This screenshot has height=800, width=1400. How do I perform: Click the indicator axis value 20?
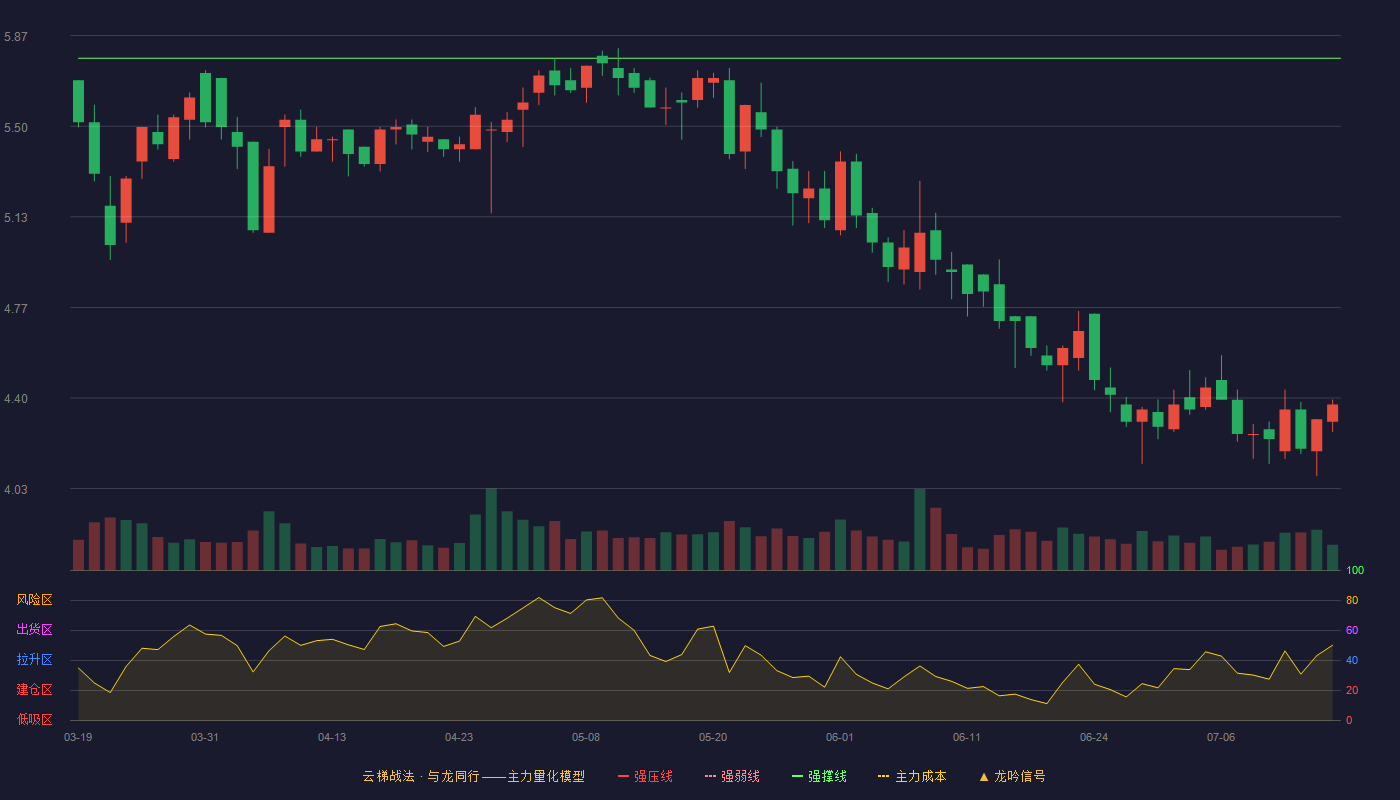(1352, 690)
